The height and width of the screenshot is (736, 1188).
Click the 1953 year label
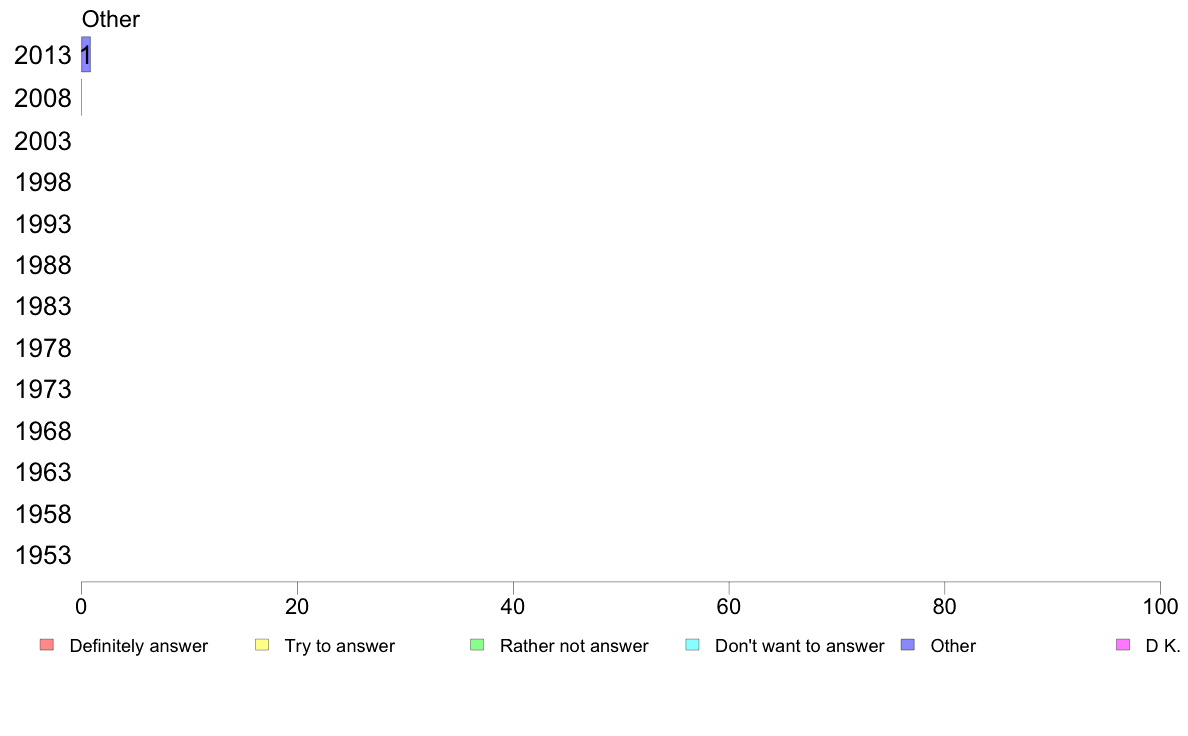(x=42, y=556)
